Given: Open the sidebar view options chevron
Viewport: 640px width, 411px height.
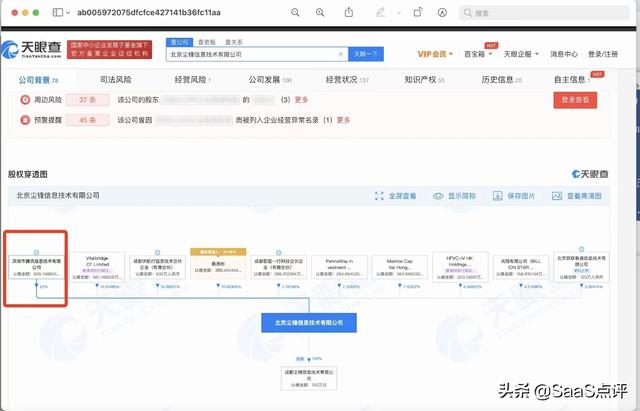Looking at the screenshot, I should click(x=68, y=13).
